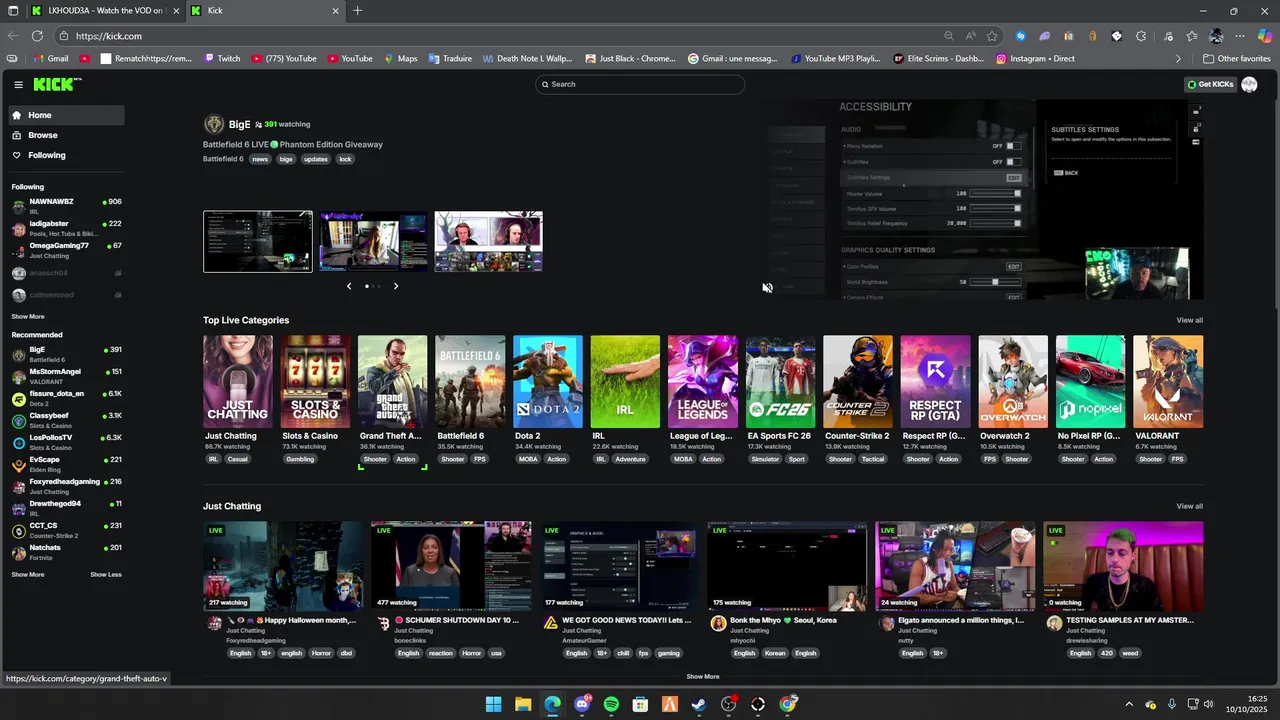Open Following in the sidebar
Viewport: 1280px width, 720px height.
coord(67,155)
